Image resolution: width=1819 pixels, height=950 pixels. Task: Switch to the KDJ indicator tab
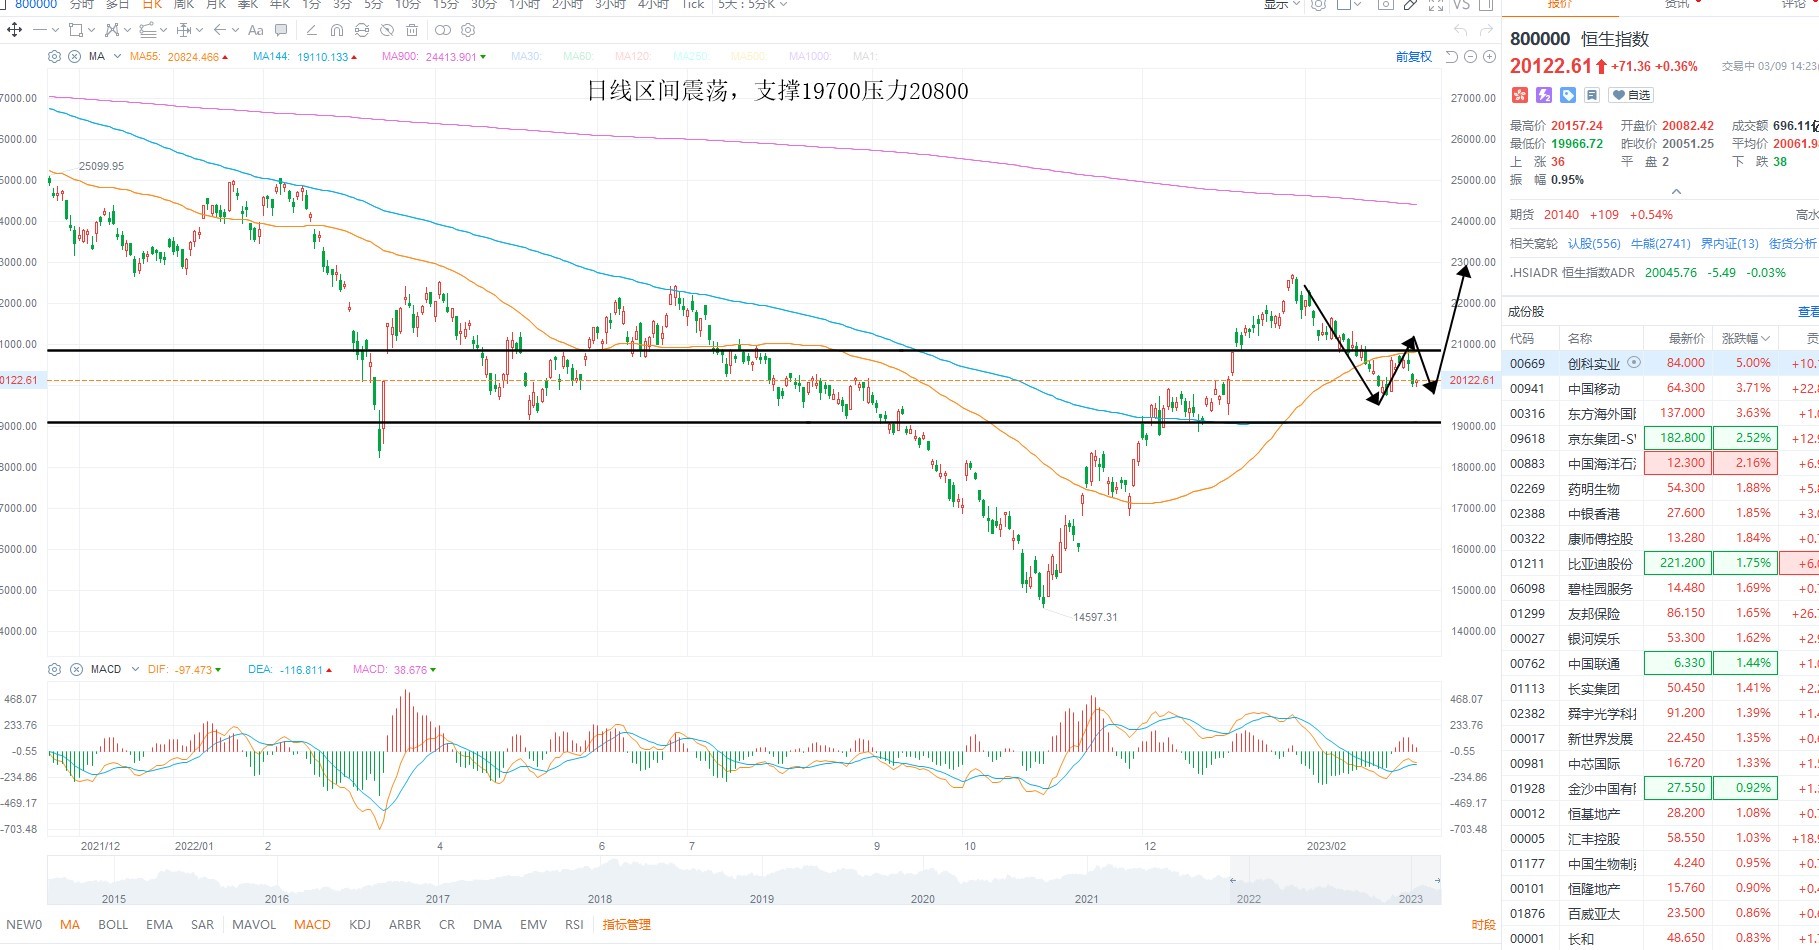(360, 924)
